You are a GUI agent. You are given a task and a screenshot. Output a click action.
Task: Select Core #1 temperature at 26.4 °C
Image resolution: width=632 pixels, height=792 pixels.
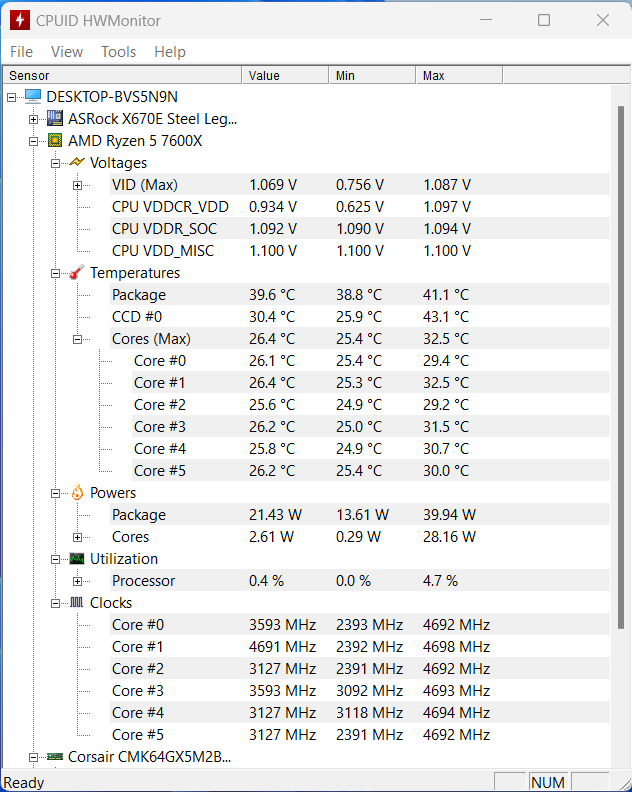click(x=371, y=382)
